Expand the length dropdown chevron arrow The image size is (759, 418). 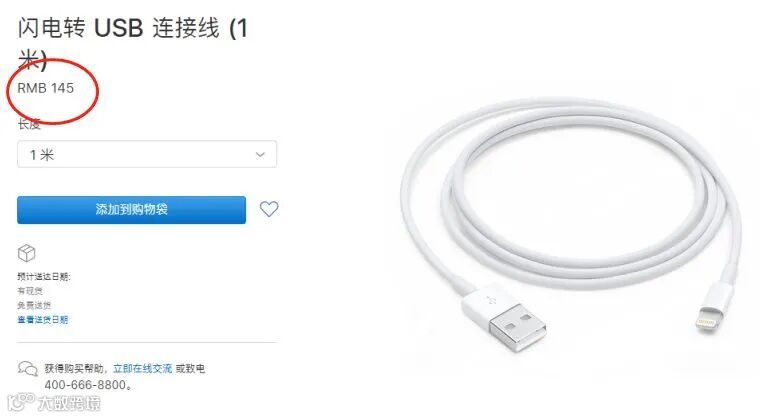[260, 155]
